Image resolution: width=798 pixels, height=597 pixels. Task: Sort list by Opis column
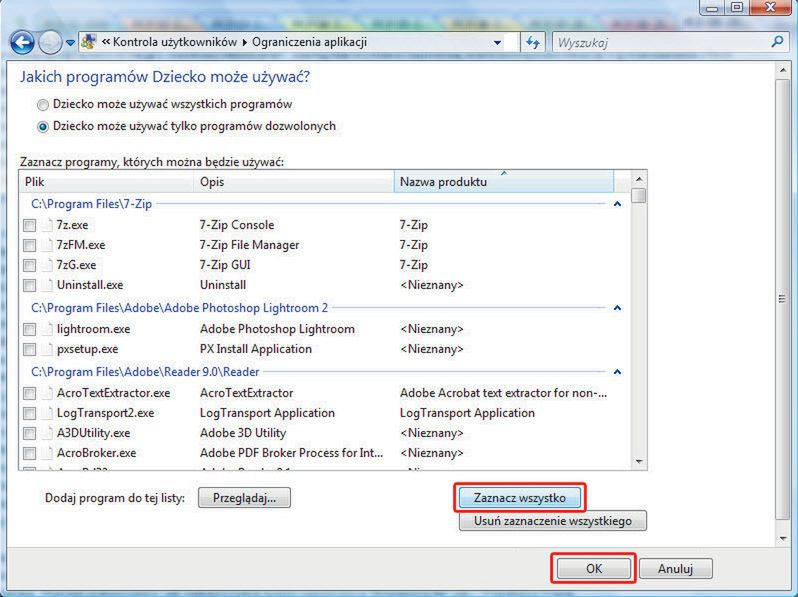[294, 182]
